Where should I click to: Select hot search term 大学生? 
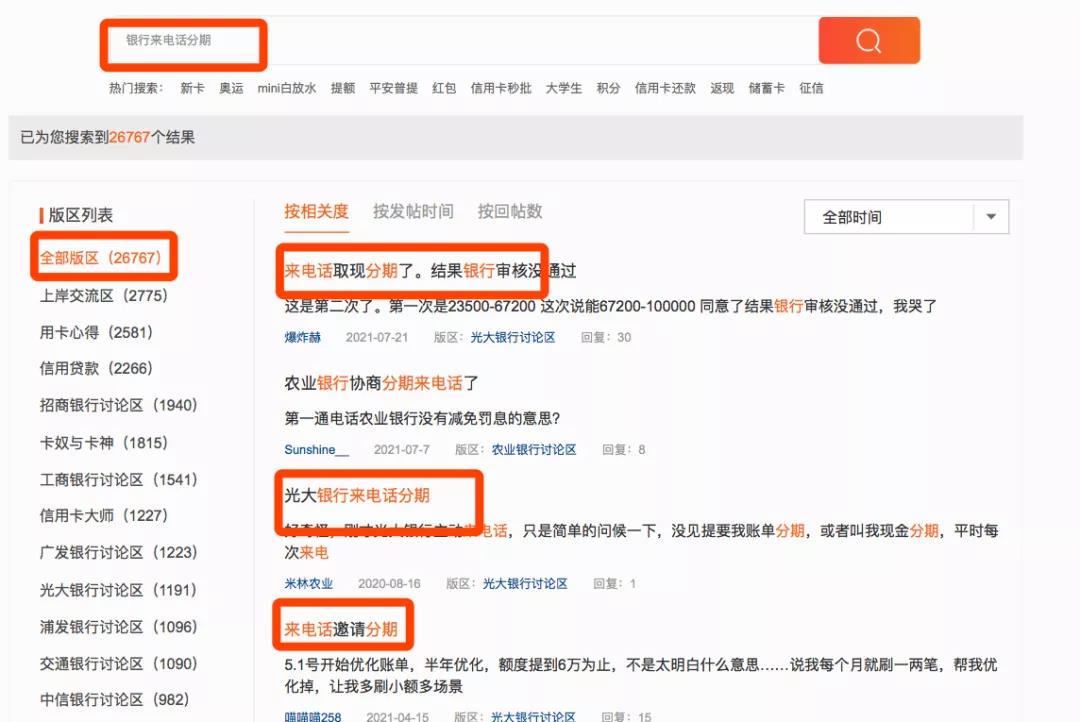[563, 88]
